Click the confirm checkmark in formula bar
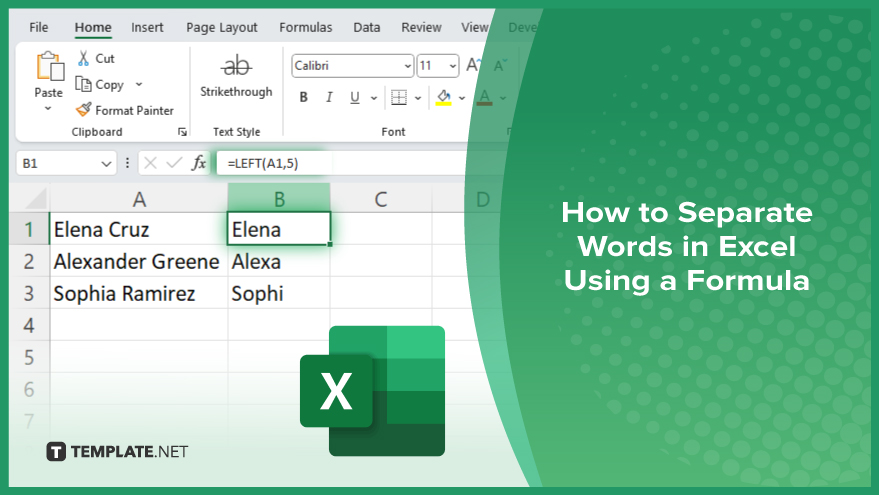Screen dimensions: 879x495 tap(174, 163)
